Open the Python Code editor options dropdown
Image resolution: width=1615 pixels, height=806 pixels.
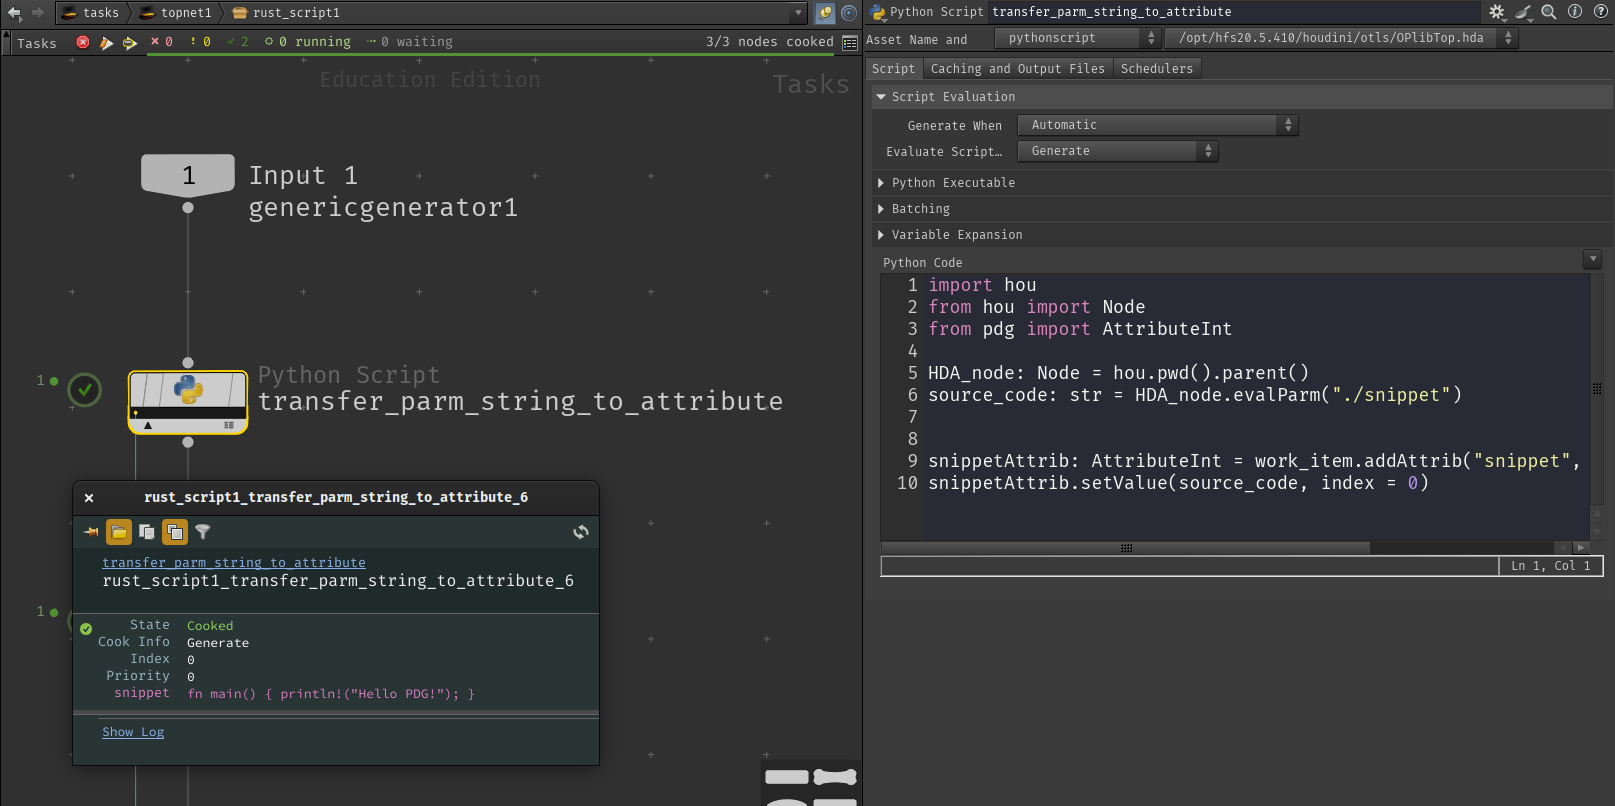point(1593,260)
